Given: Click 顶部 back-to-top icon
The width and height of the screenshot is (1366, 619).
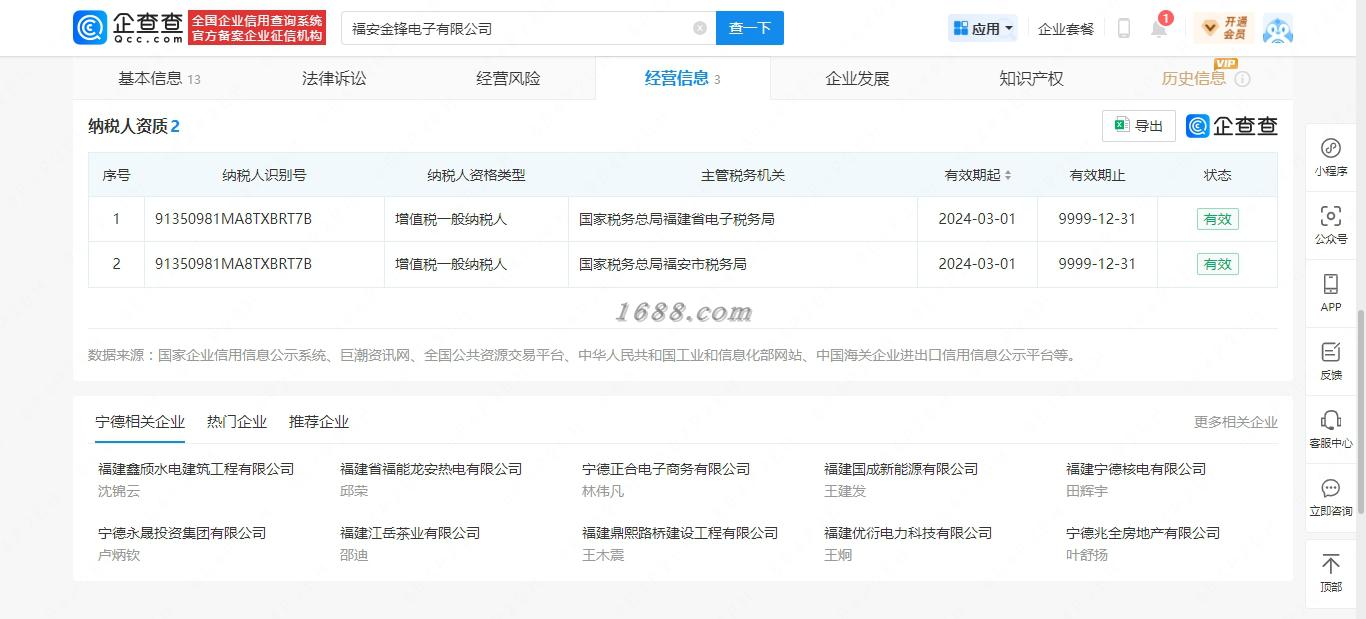Looking at the screenshot, I should (x=1331, y=573).
